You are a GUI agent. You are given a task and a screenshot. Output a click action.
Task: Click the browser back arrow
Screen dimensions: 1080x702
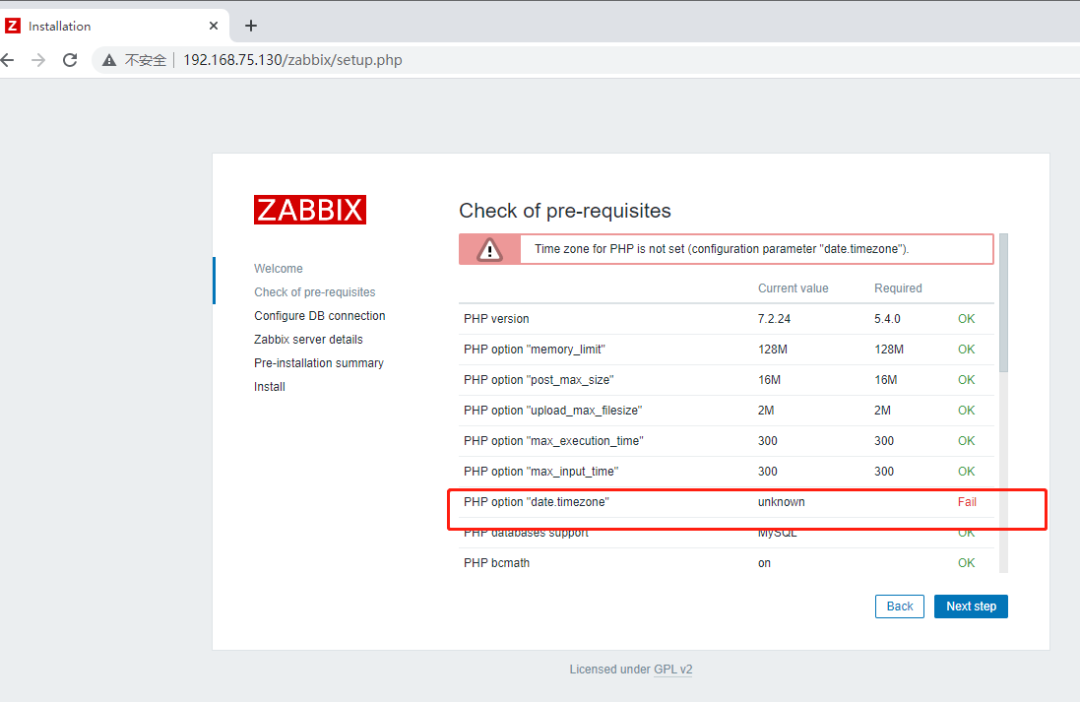point(9,60)
